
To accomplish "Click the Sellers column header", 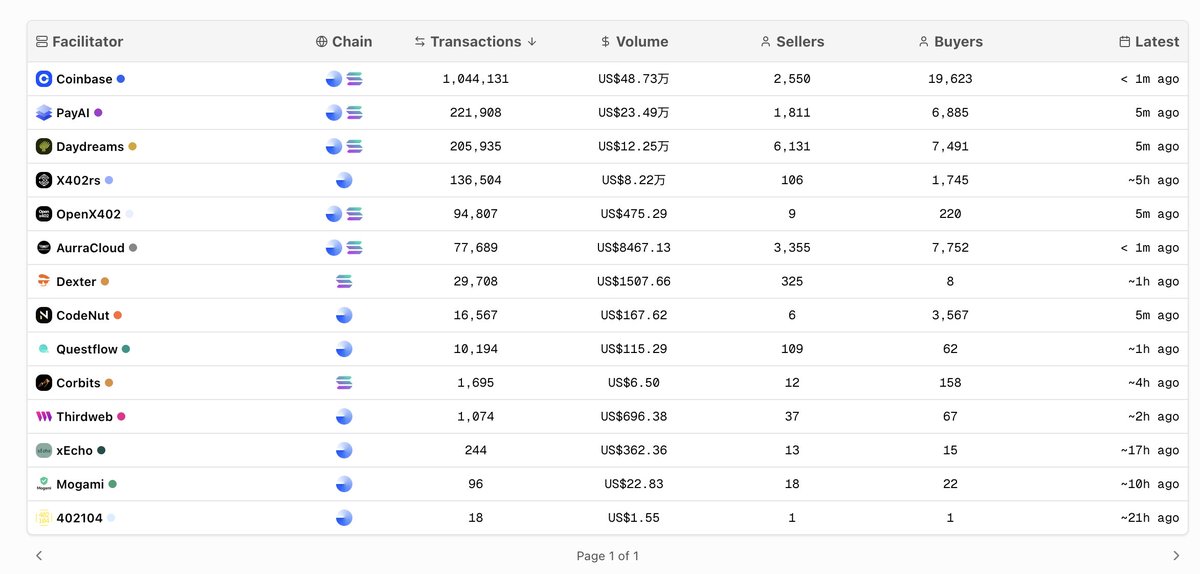I will click(x=792, y=42).
